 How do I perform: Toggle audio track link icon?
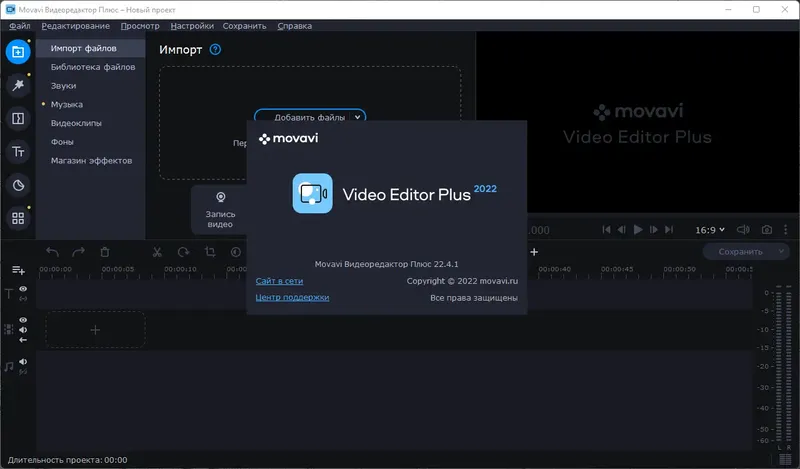coord(23,372)
